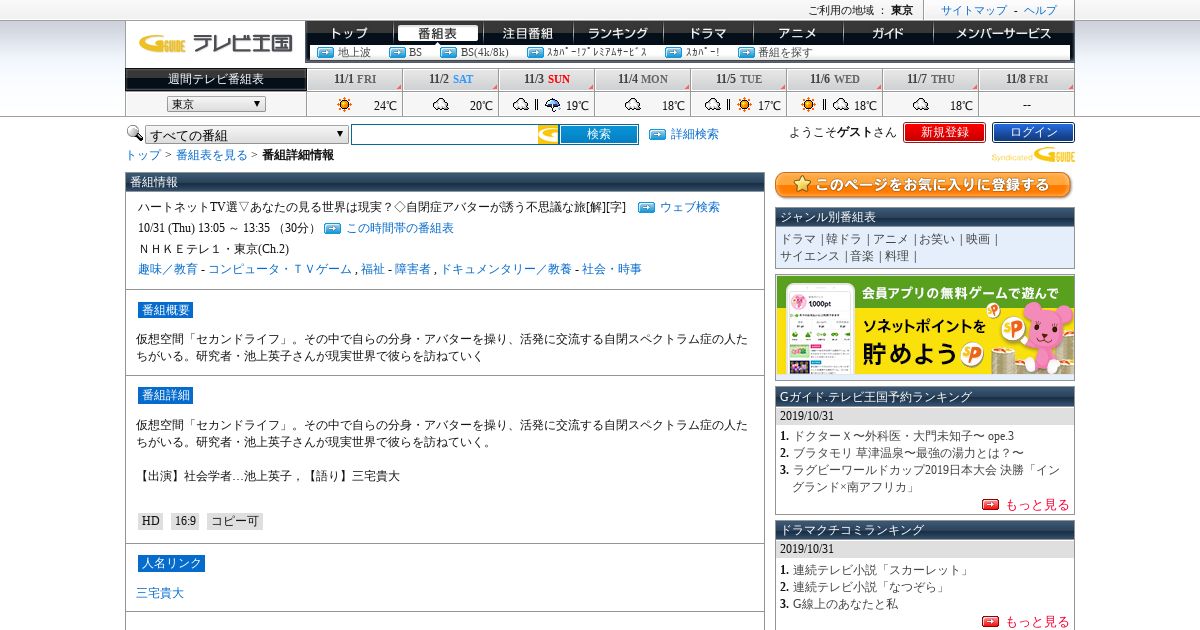Open ドクターX ranking entry
Screen dimensions: 1200x630
pos(903,436)
